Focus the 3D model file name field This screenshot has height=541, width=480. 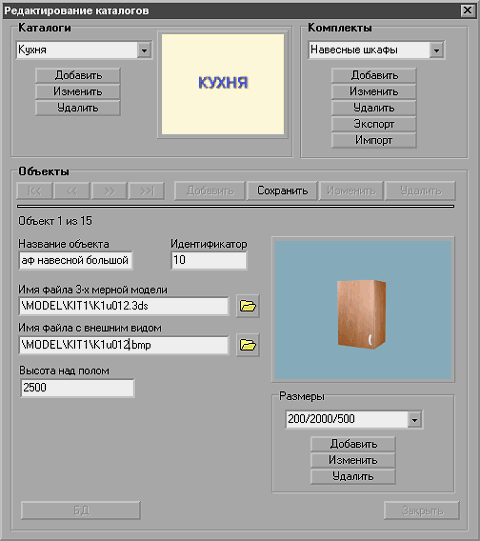pos(124,306)
